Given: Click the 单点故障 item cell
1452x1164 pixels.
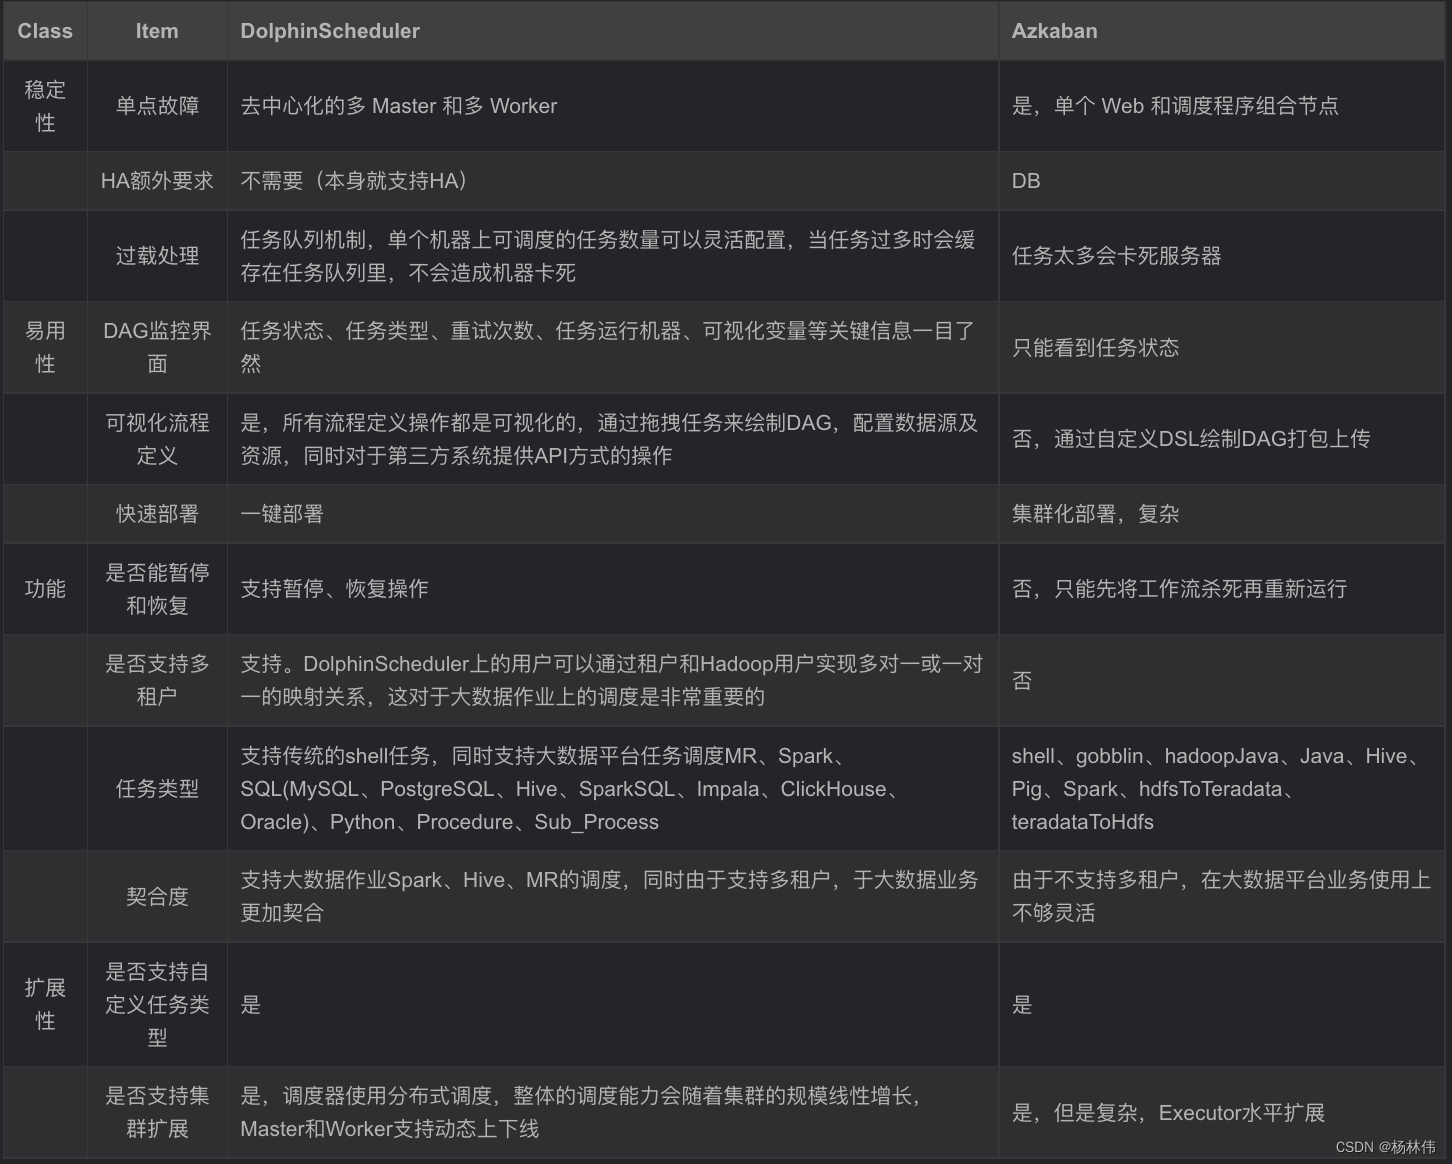Looking at the screenshot, I should coord(156,105).
